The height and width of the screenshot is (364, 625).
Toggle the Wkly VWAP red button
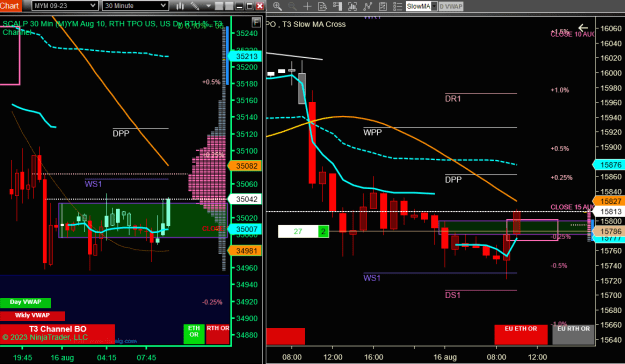(32, 316)
